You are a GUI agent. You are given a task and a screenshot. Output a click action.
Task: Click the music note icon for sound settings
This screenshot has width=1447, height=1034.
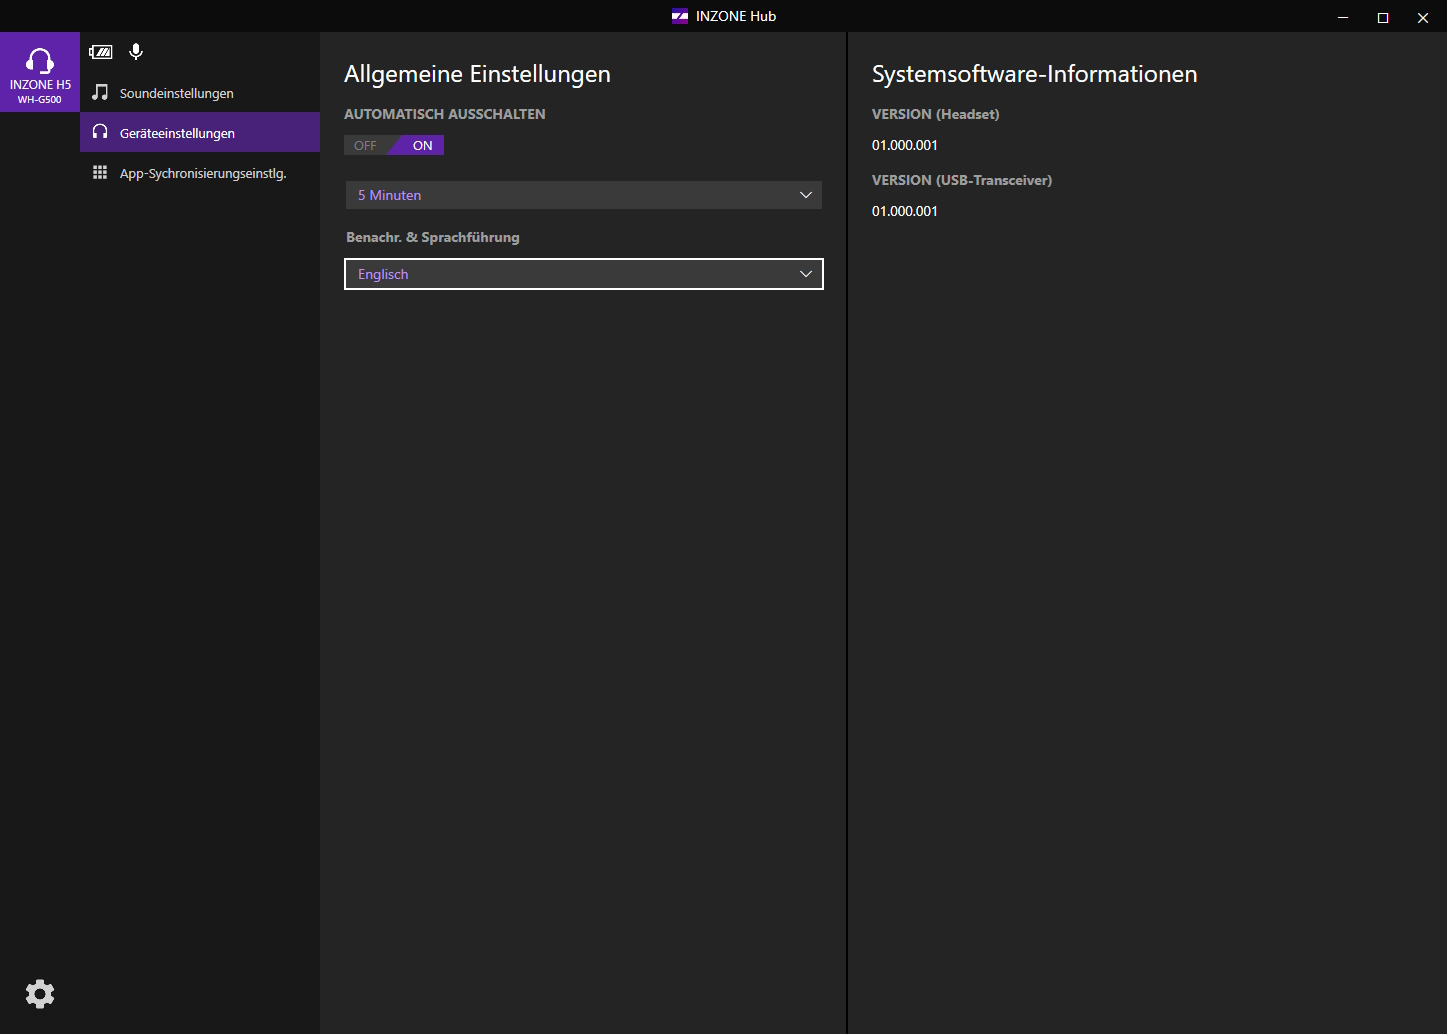[100, 93]
